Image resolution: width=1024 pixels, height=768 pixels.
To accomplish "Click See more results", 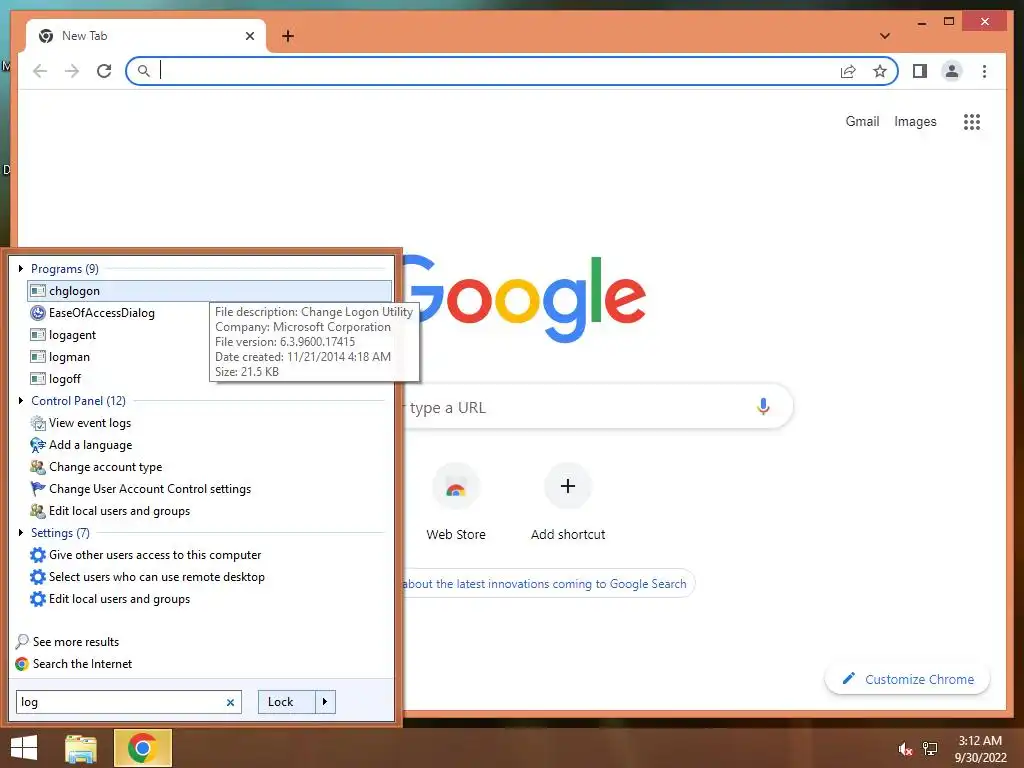I will click(67, 641).
